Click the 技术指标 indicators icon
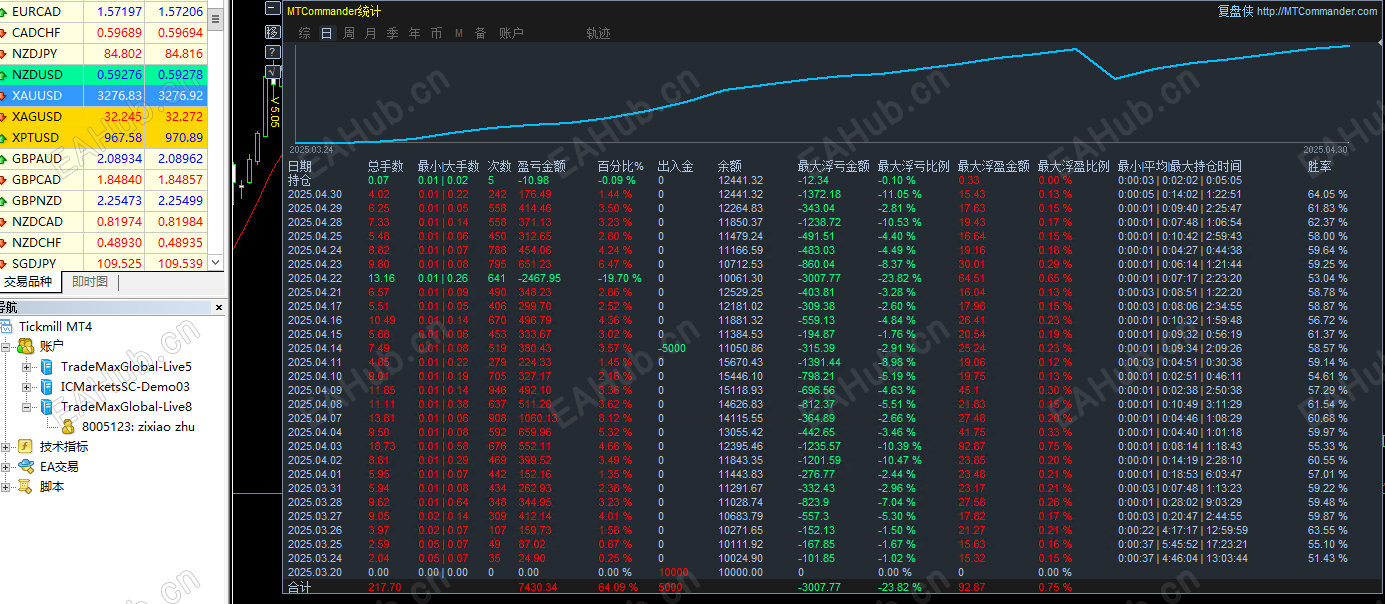Screen dimensions: 1385x604 25,446
